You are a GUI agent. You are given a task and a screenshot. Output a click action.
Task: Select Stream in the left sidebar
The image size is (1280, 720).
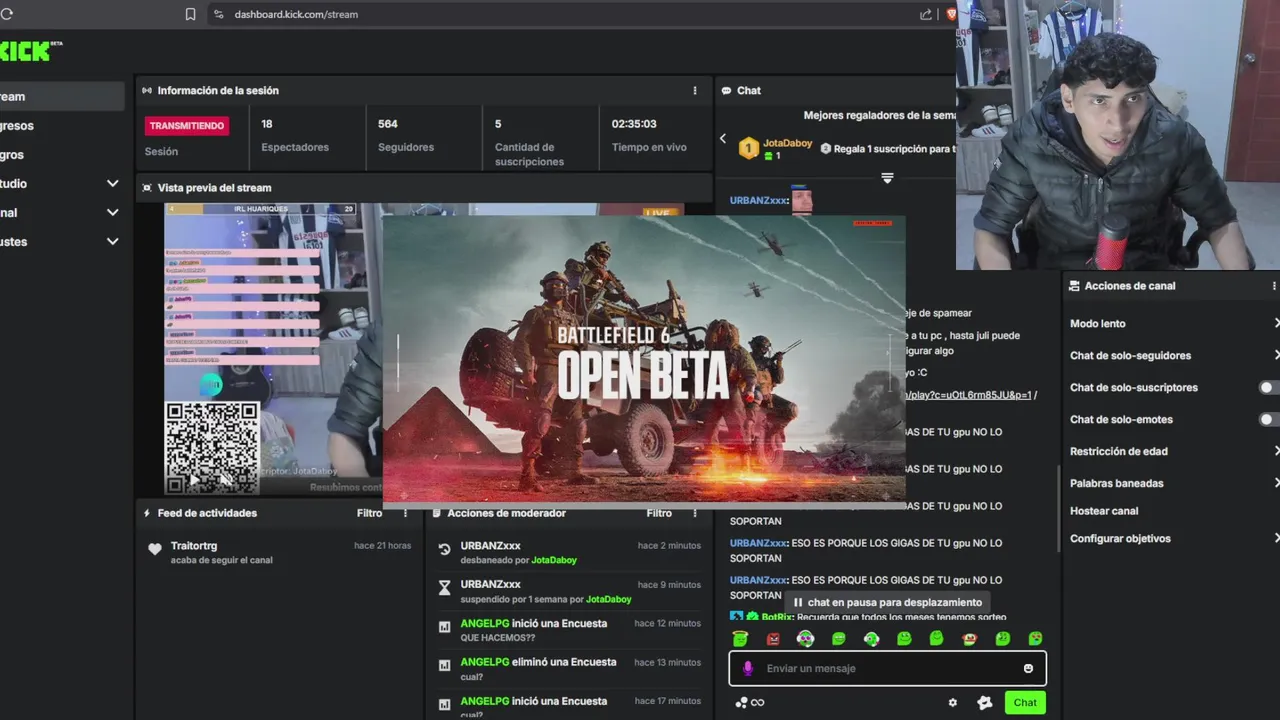[x=62, y=97]
